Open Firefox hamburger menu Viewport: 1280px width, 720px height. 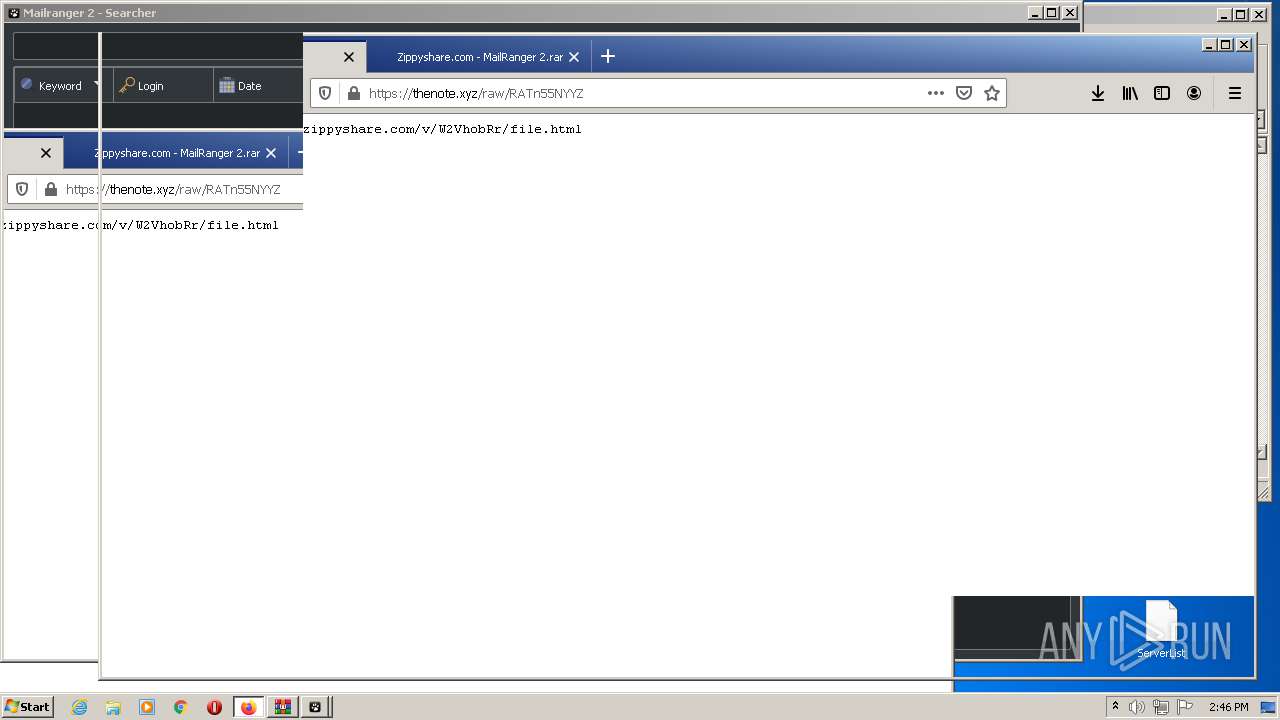[x=1235, y=93]
